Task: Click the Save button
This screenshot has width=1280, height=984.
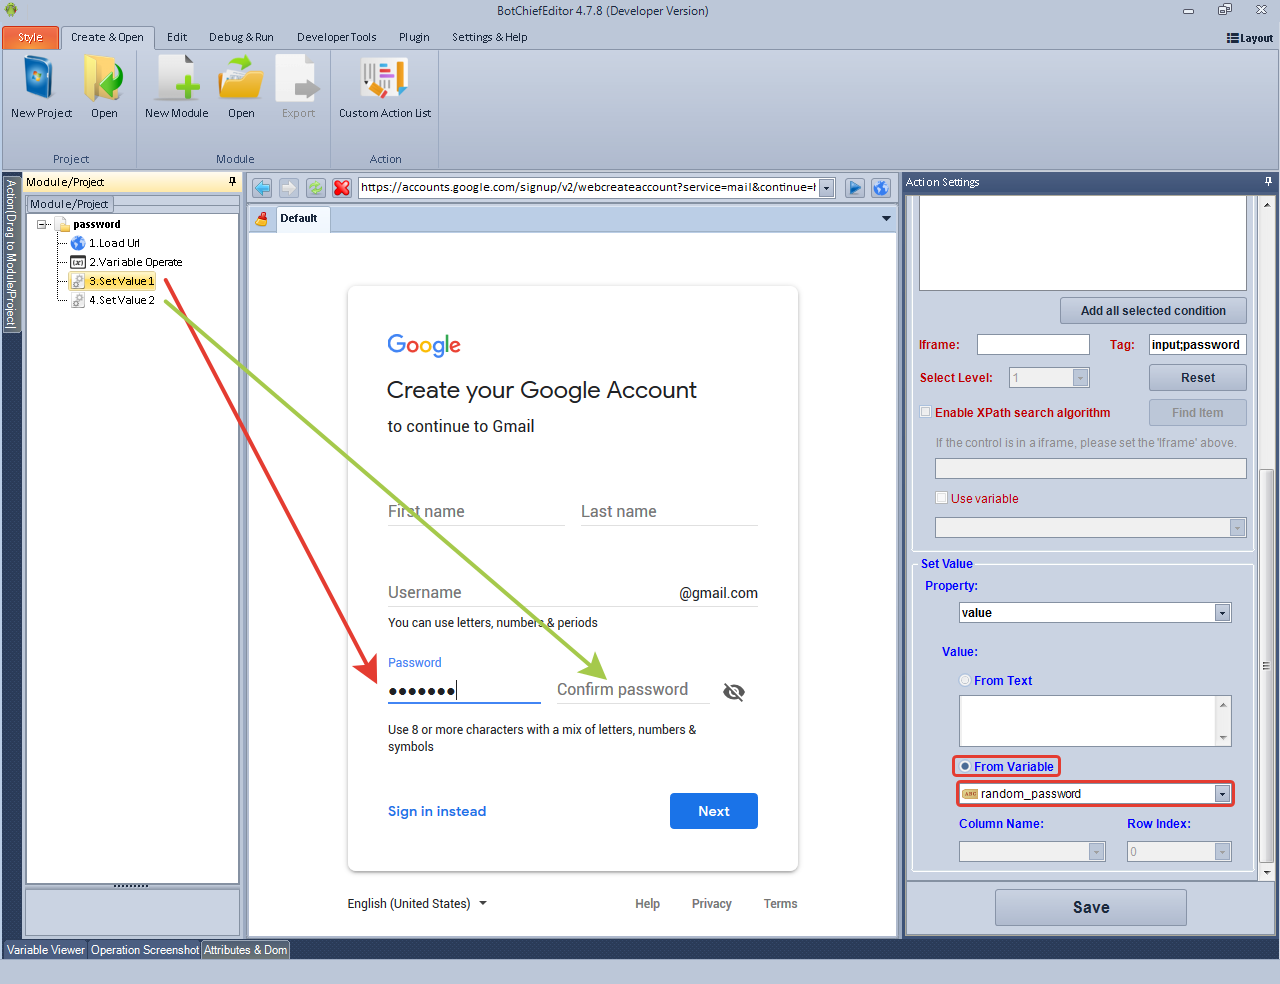Action: [x=1090, y=907]
